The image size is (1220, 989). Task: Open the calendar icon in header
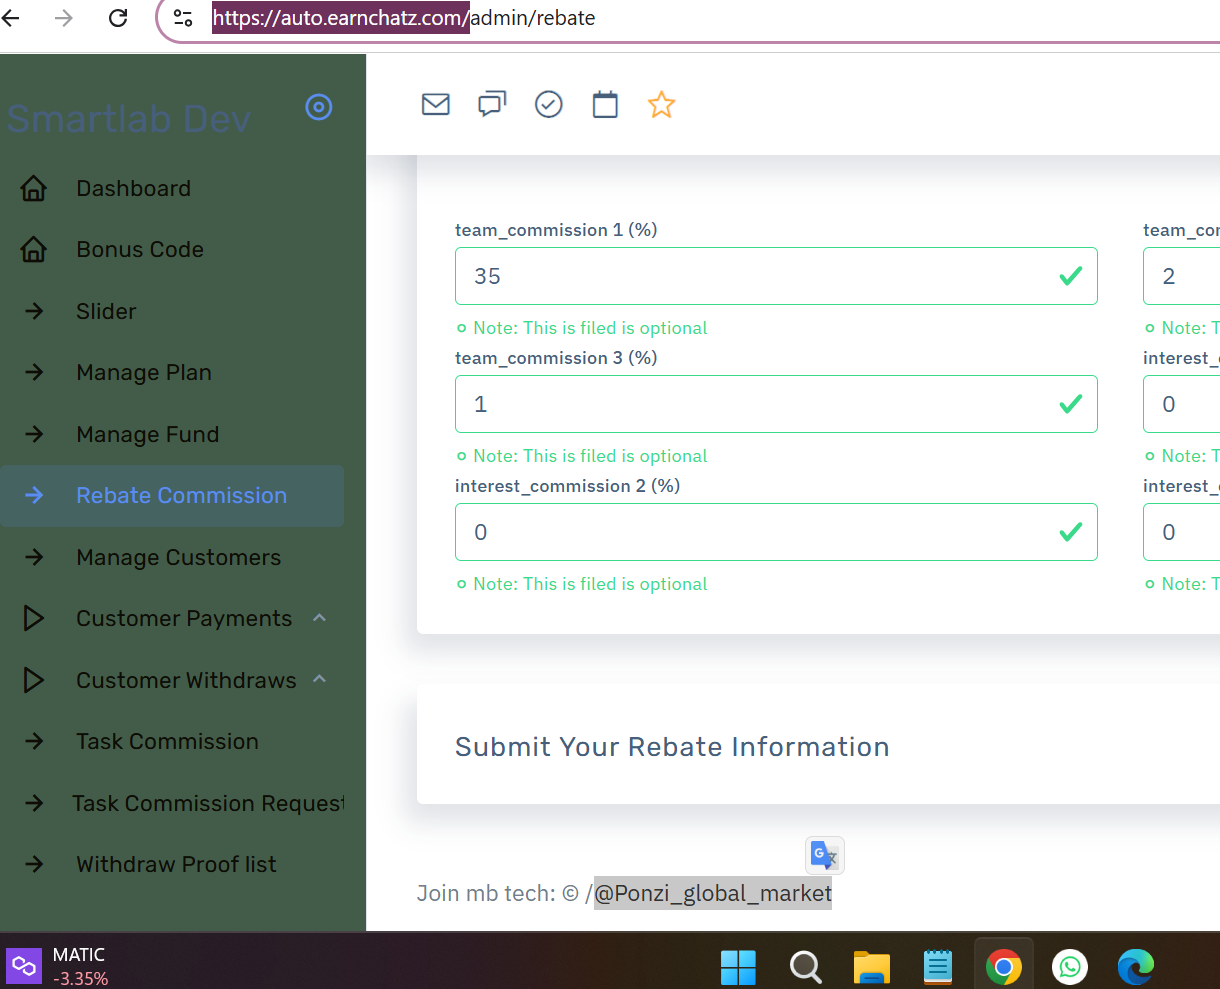605,104
